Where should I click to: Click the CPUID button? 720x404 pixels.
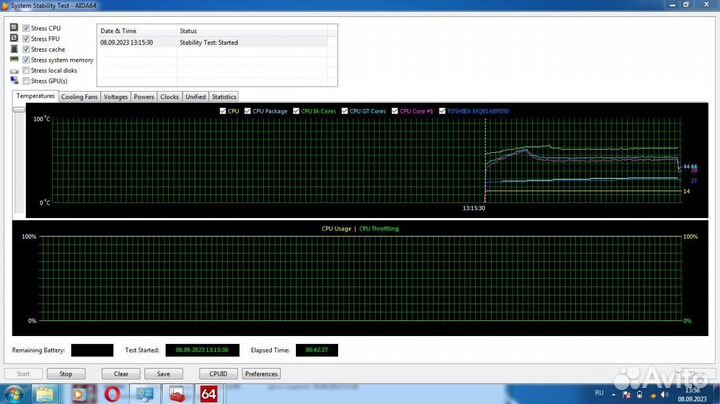[x=216, y=373]
